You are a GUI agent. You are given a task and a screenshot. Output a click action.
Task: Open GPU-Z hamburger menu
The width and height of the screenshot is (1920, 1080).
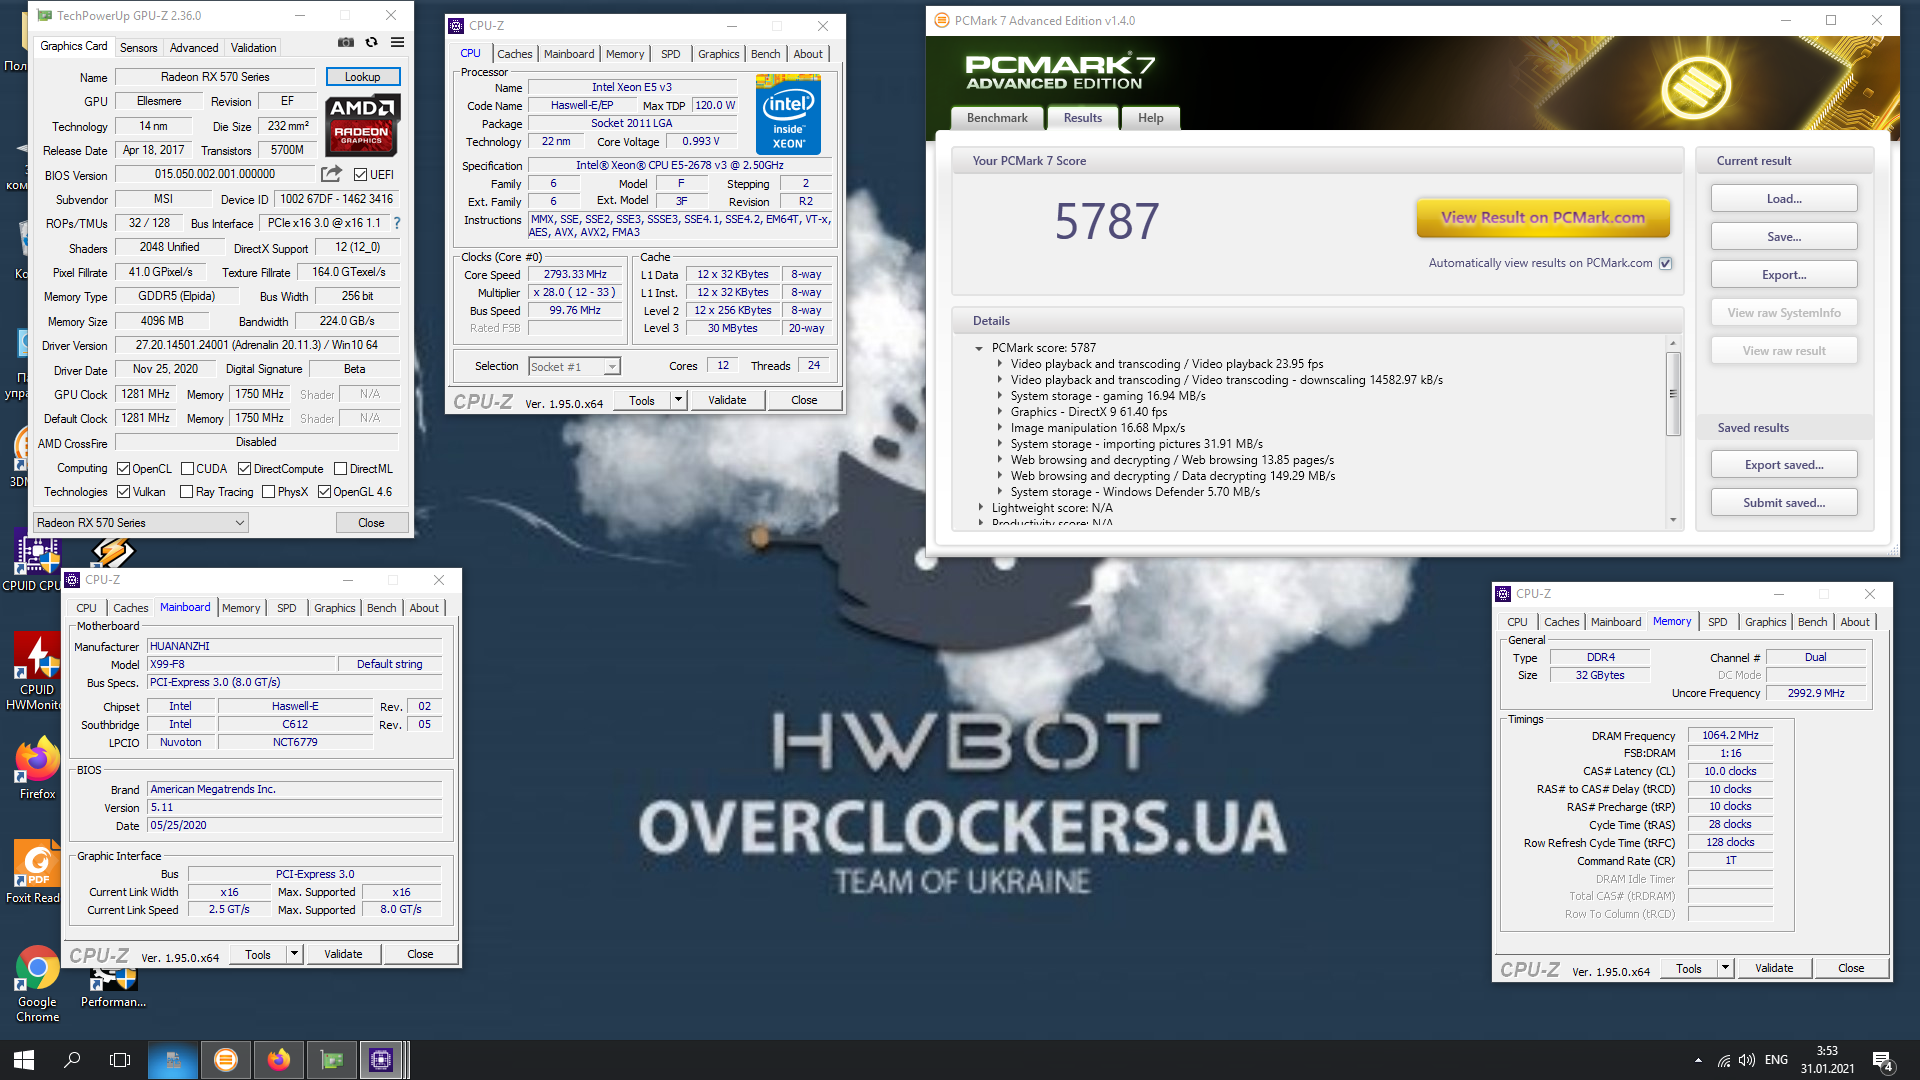point(397,43)
